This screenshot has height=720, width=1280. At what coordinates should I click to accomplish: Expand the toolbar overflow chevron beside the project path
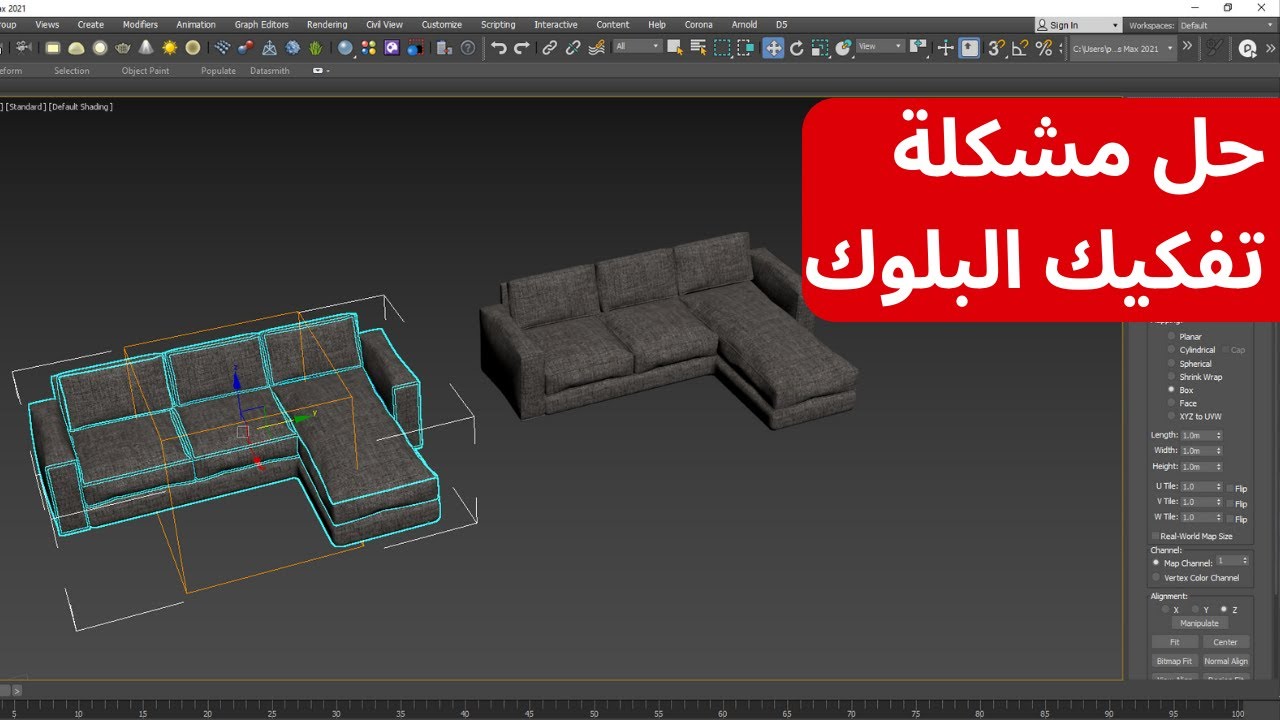click(x=1187, y=46)
